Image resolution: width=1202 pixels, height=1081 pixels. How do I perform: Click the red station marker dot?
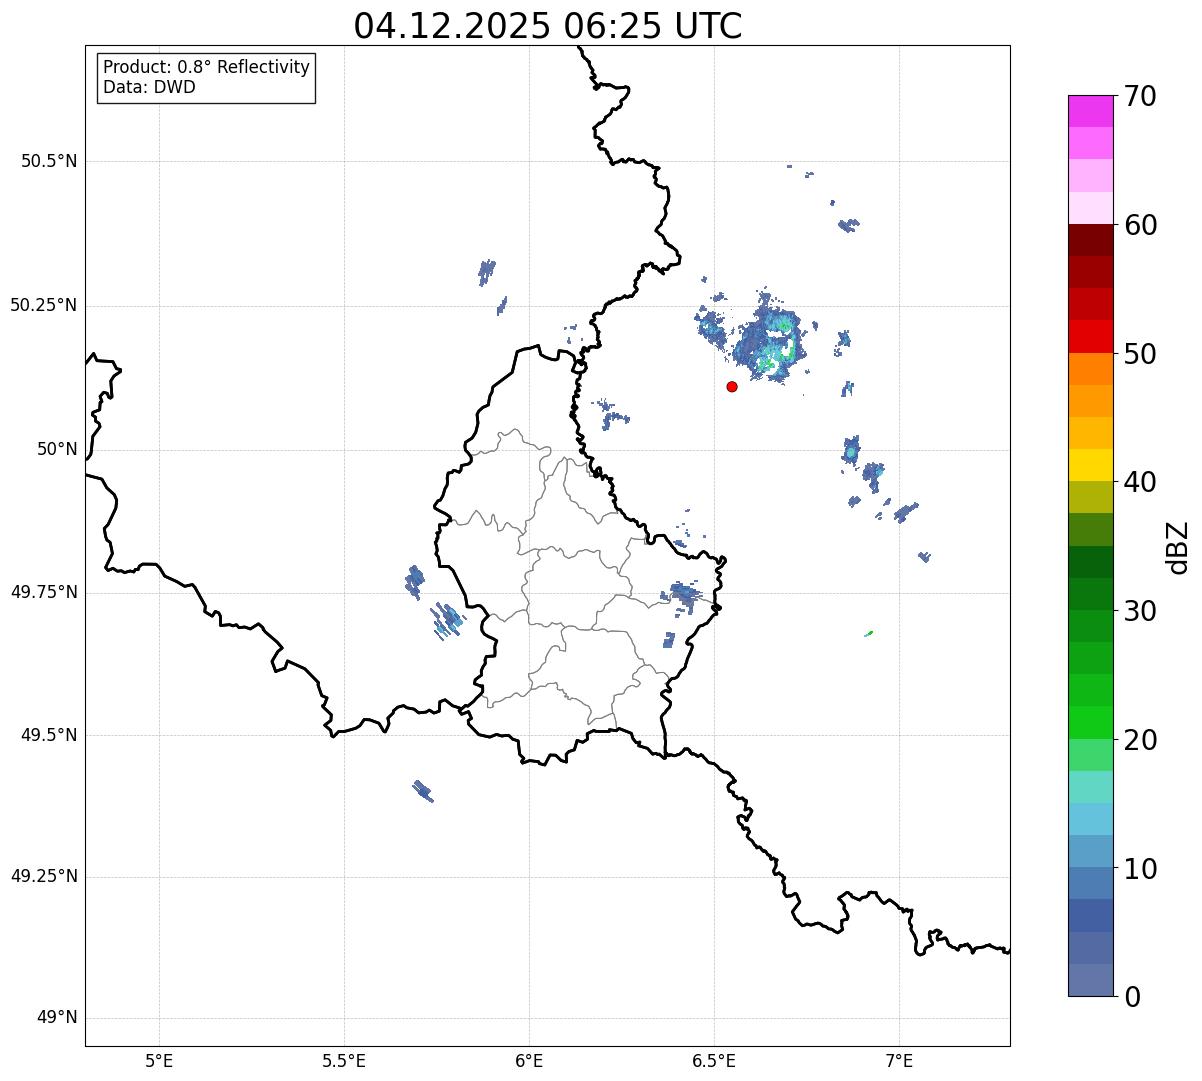(x=732, y=386)
